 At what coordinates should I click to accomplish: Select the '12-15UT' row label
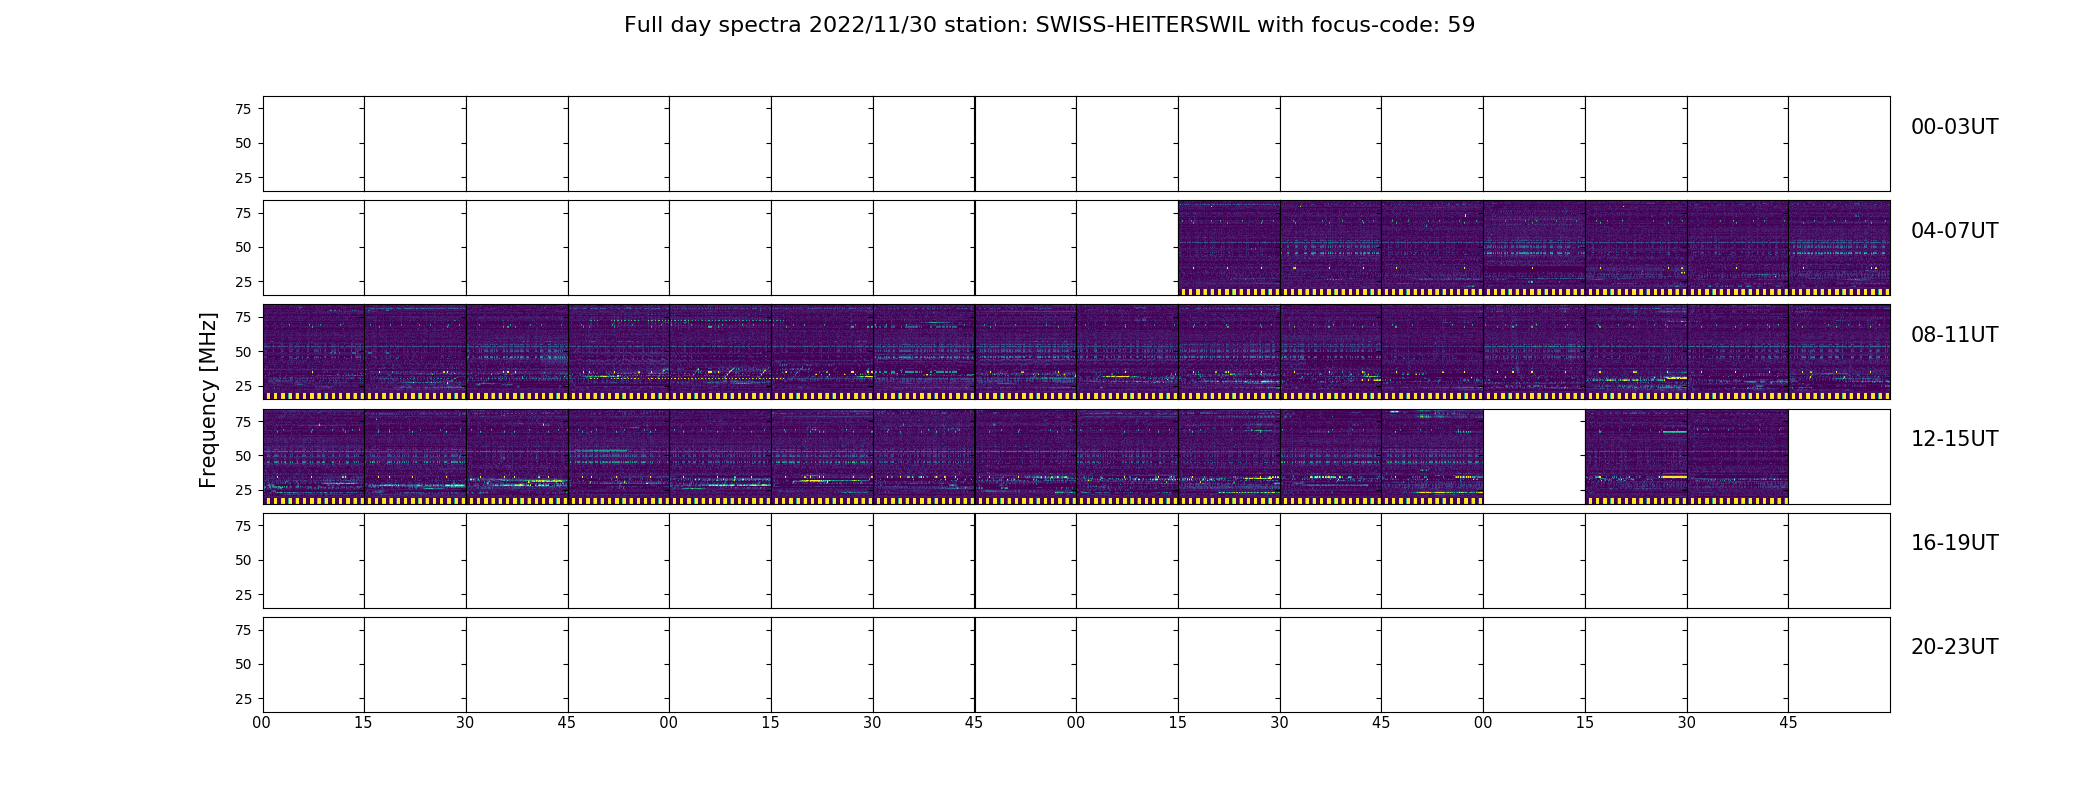pos(1954,439)
